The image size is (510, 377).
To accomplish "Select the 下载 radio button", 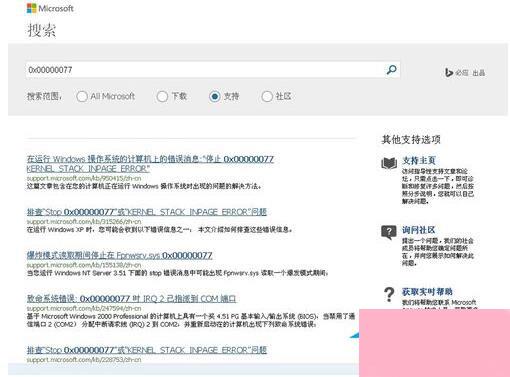I will [162, 97].
